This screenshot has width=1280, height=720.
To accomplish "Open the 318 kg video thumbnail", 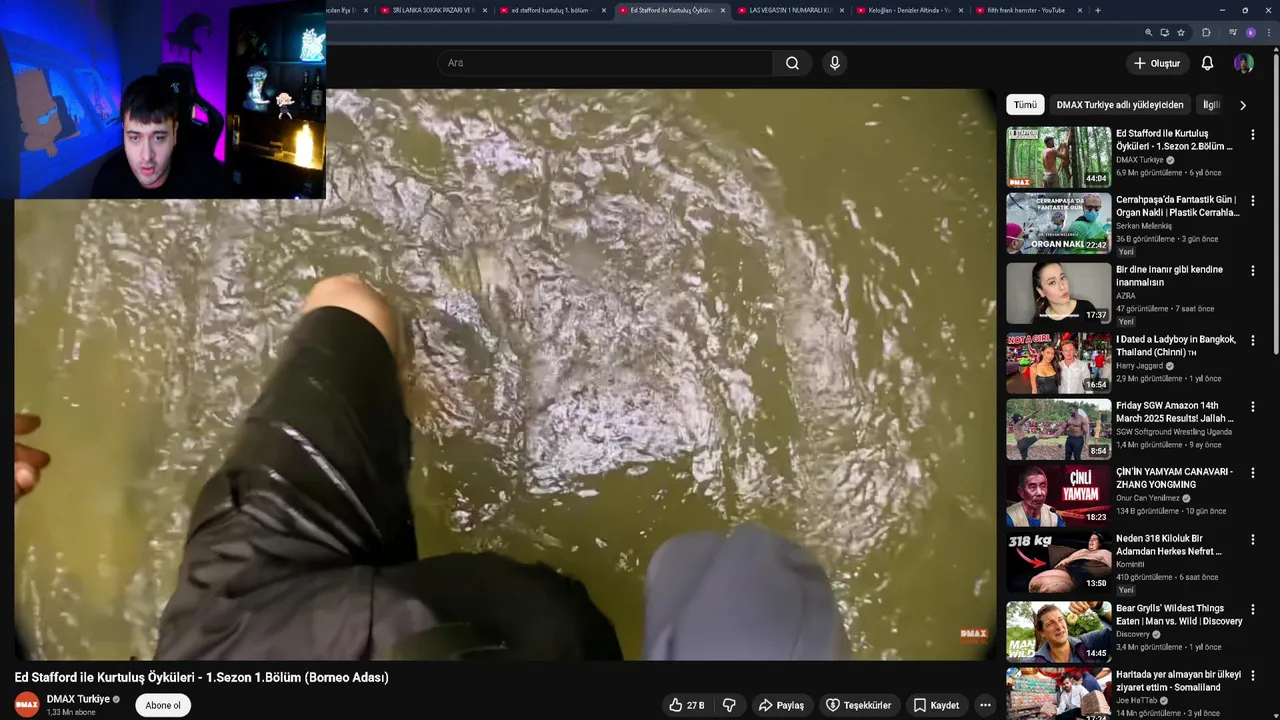I will (x=1058, y=562).
